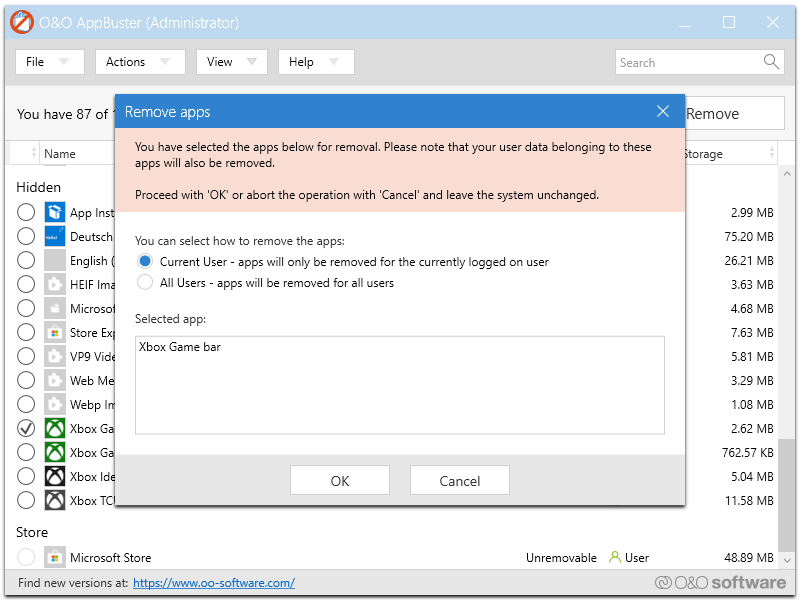The width and height of the screenshot is (800, 600).
Task: Click the Hidden category heading
Action: 38,187
